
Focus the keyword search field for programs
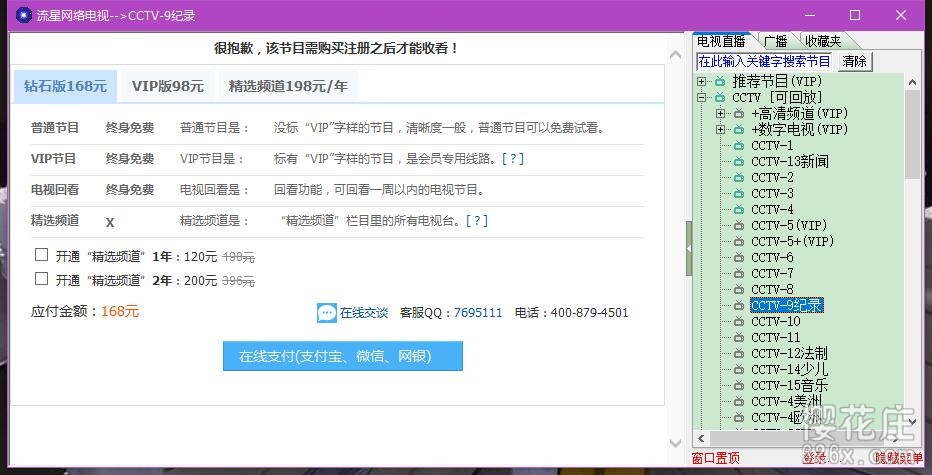[x=765, y=61]
